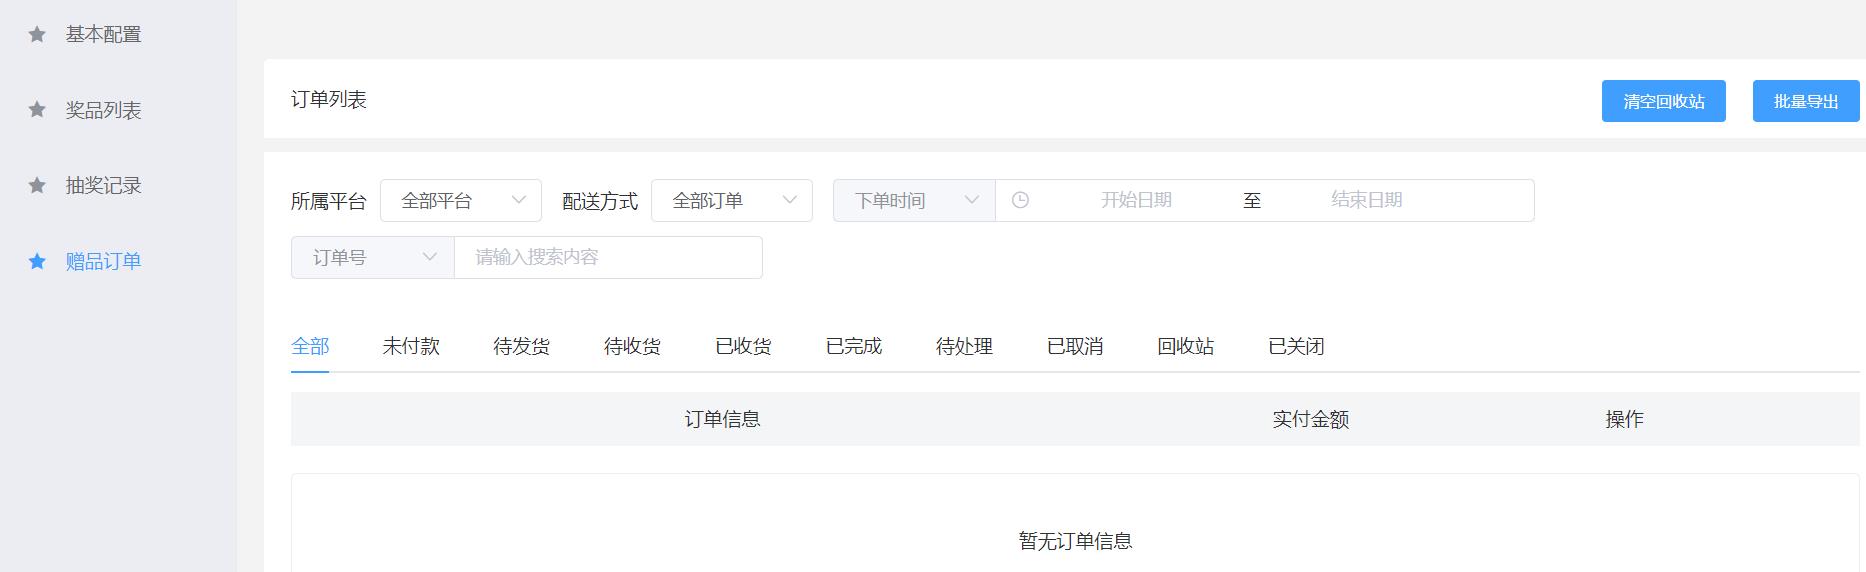Switch to the 全部 tab
This screenshot has height=572, width=1866.
pyautogui.click(x=310, y=346)
